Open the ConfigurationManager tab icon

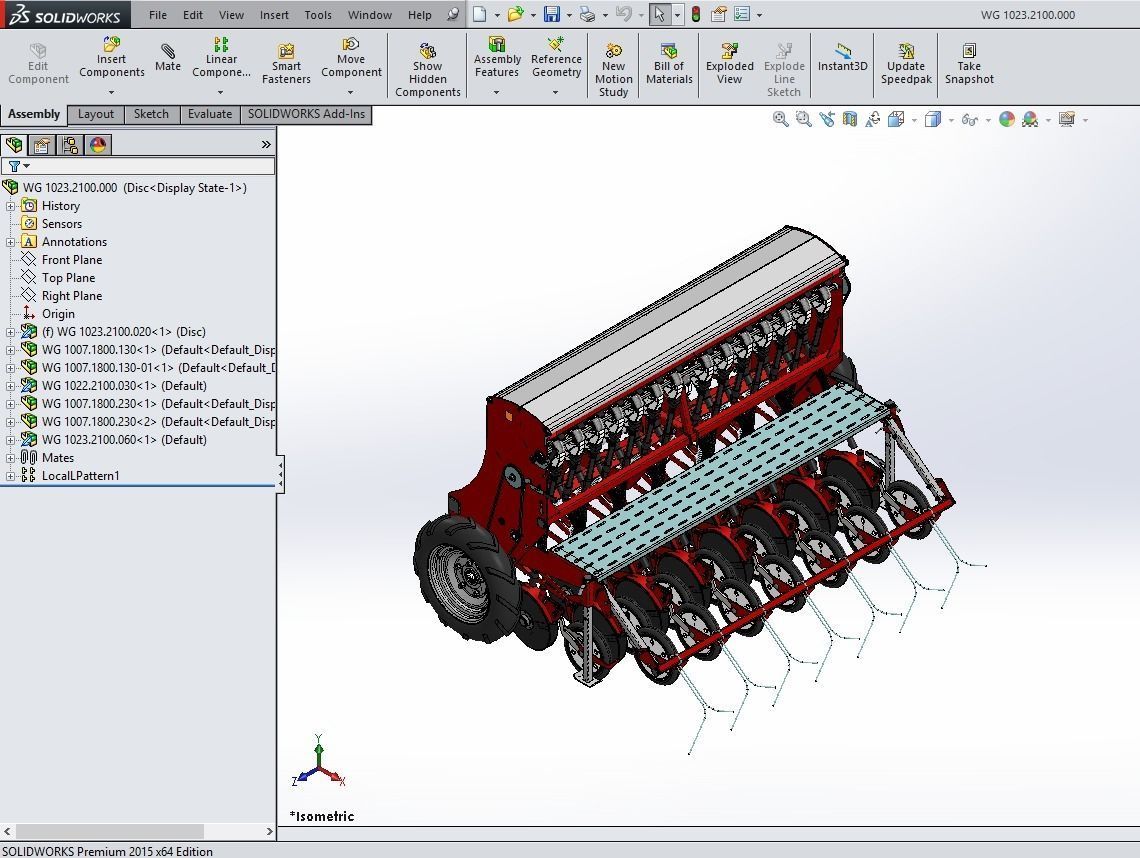pyautogui.click(x=70, y=145)
